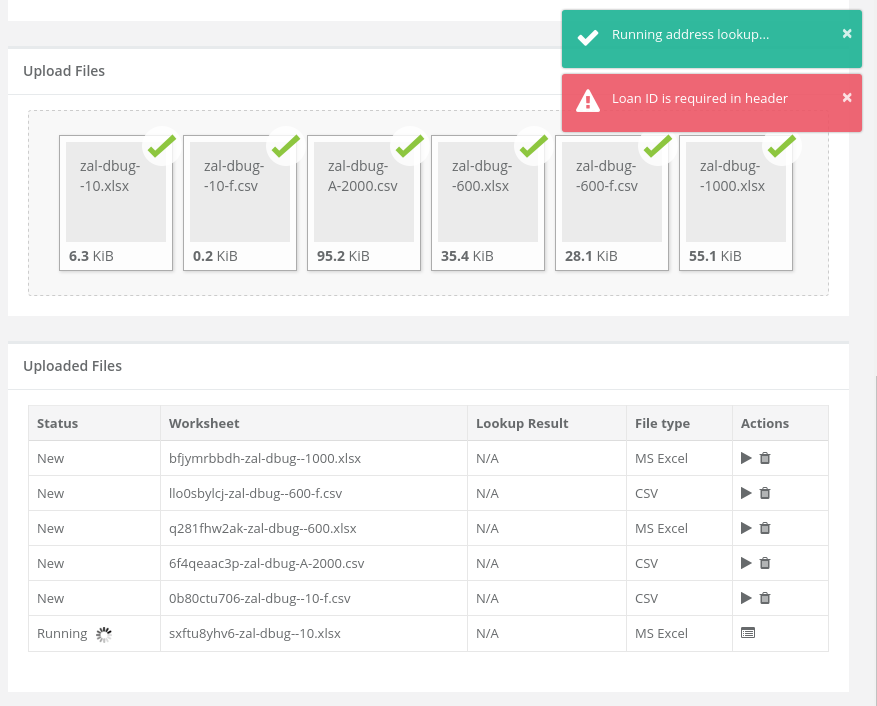
Task: Select the zal-dbug-A-2000.csv upload thumbnail
Action: (364, 203)
